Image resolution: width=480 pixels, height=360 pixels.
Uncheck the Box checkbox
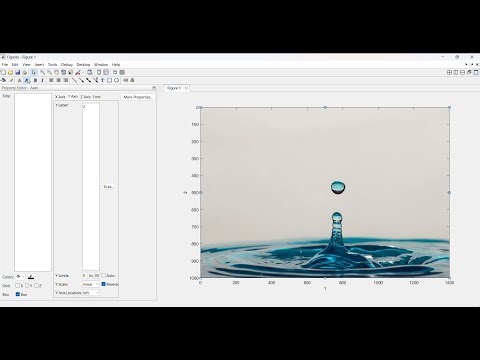18,294
